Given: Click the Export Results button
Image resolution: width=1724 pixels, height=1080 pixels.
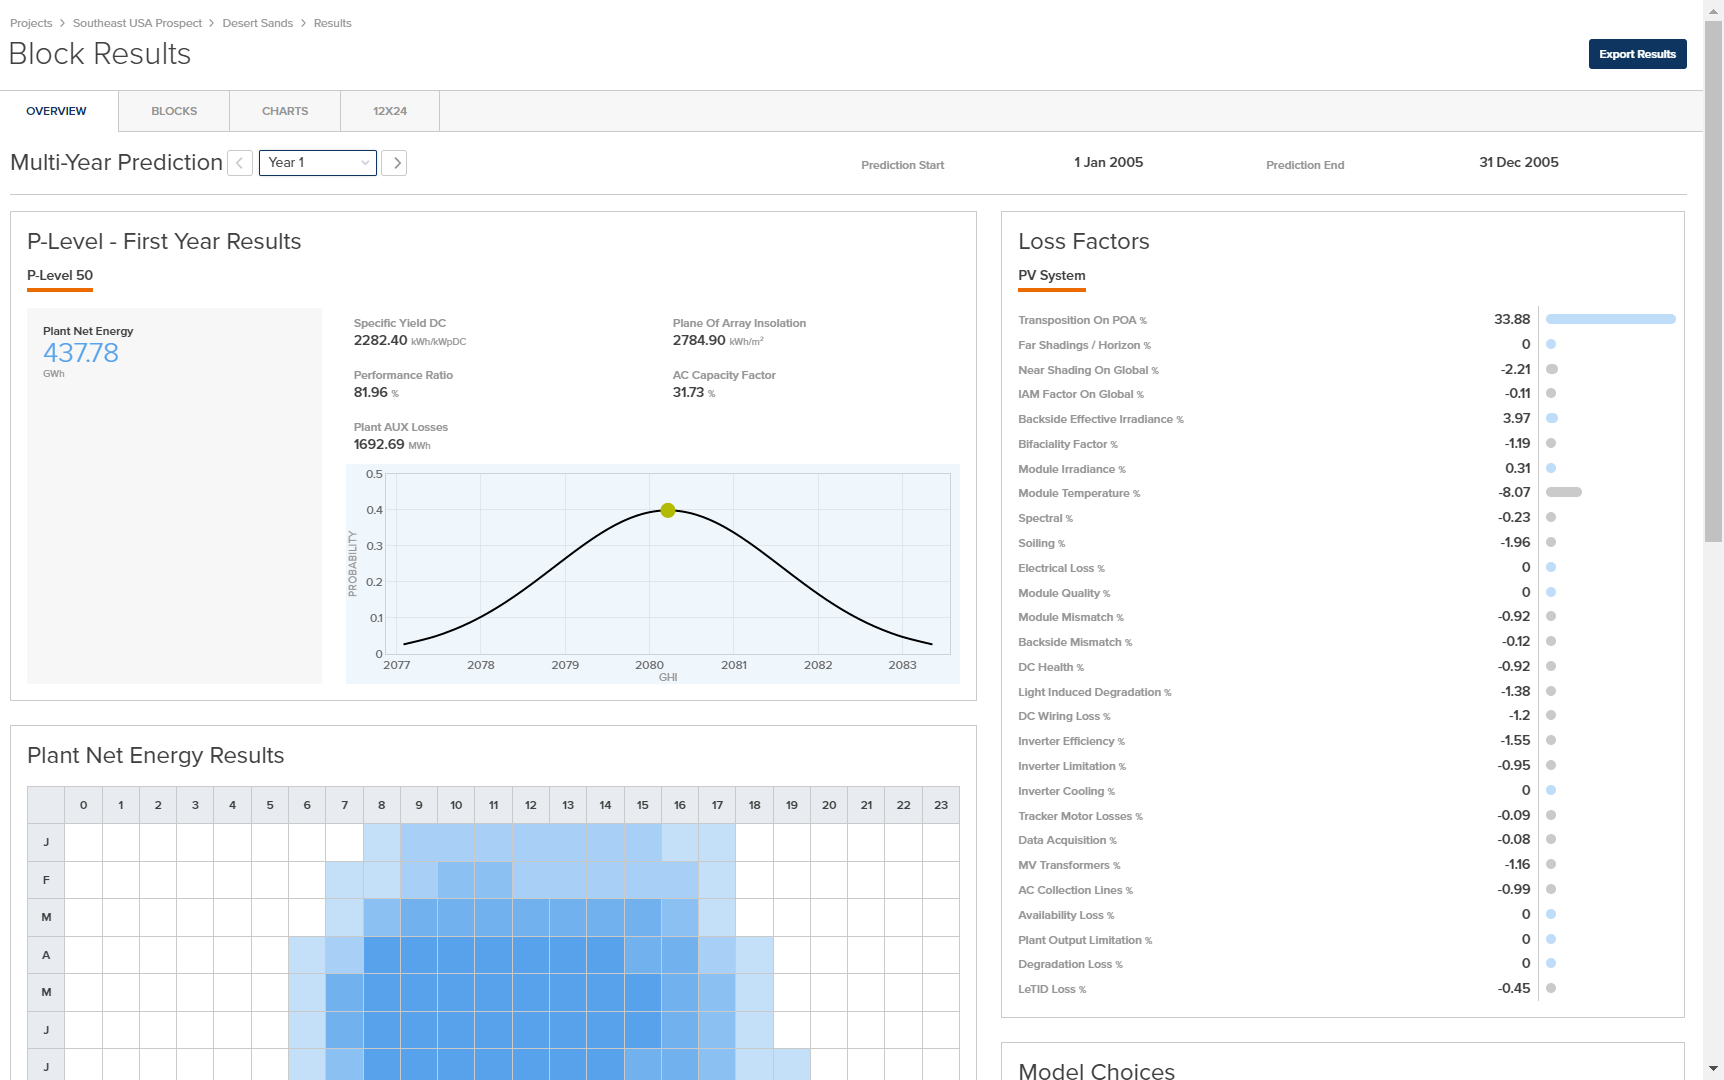Looking at the screenshot, I should coord(1637,54).
